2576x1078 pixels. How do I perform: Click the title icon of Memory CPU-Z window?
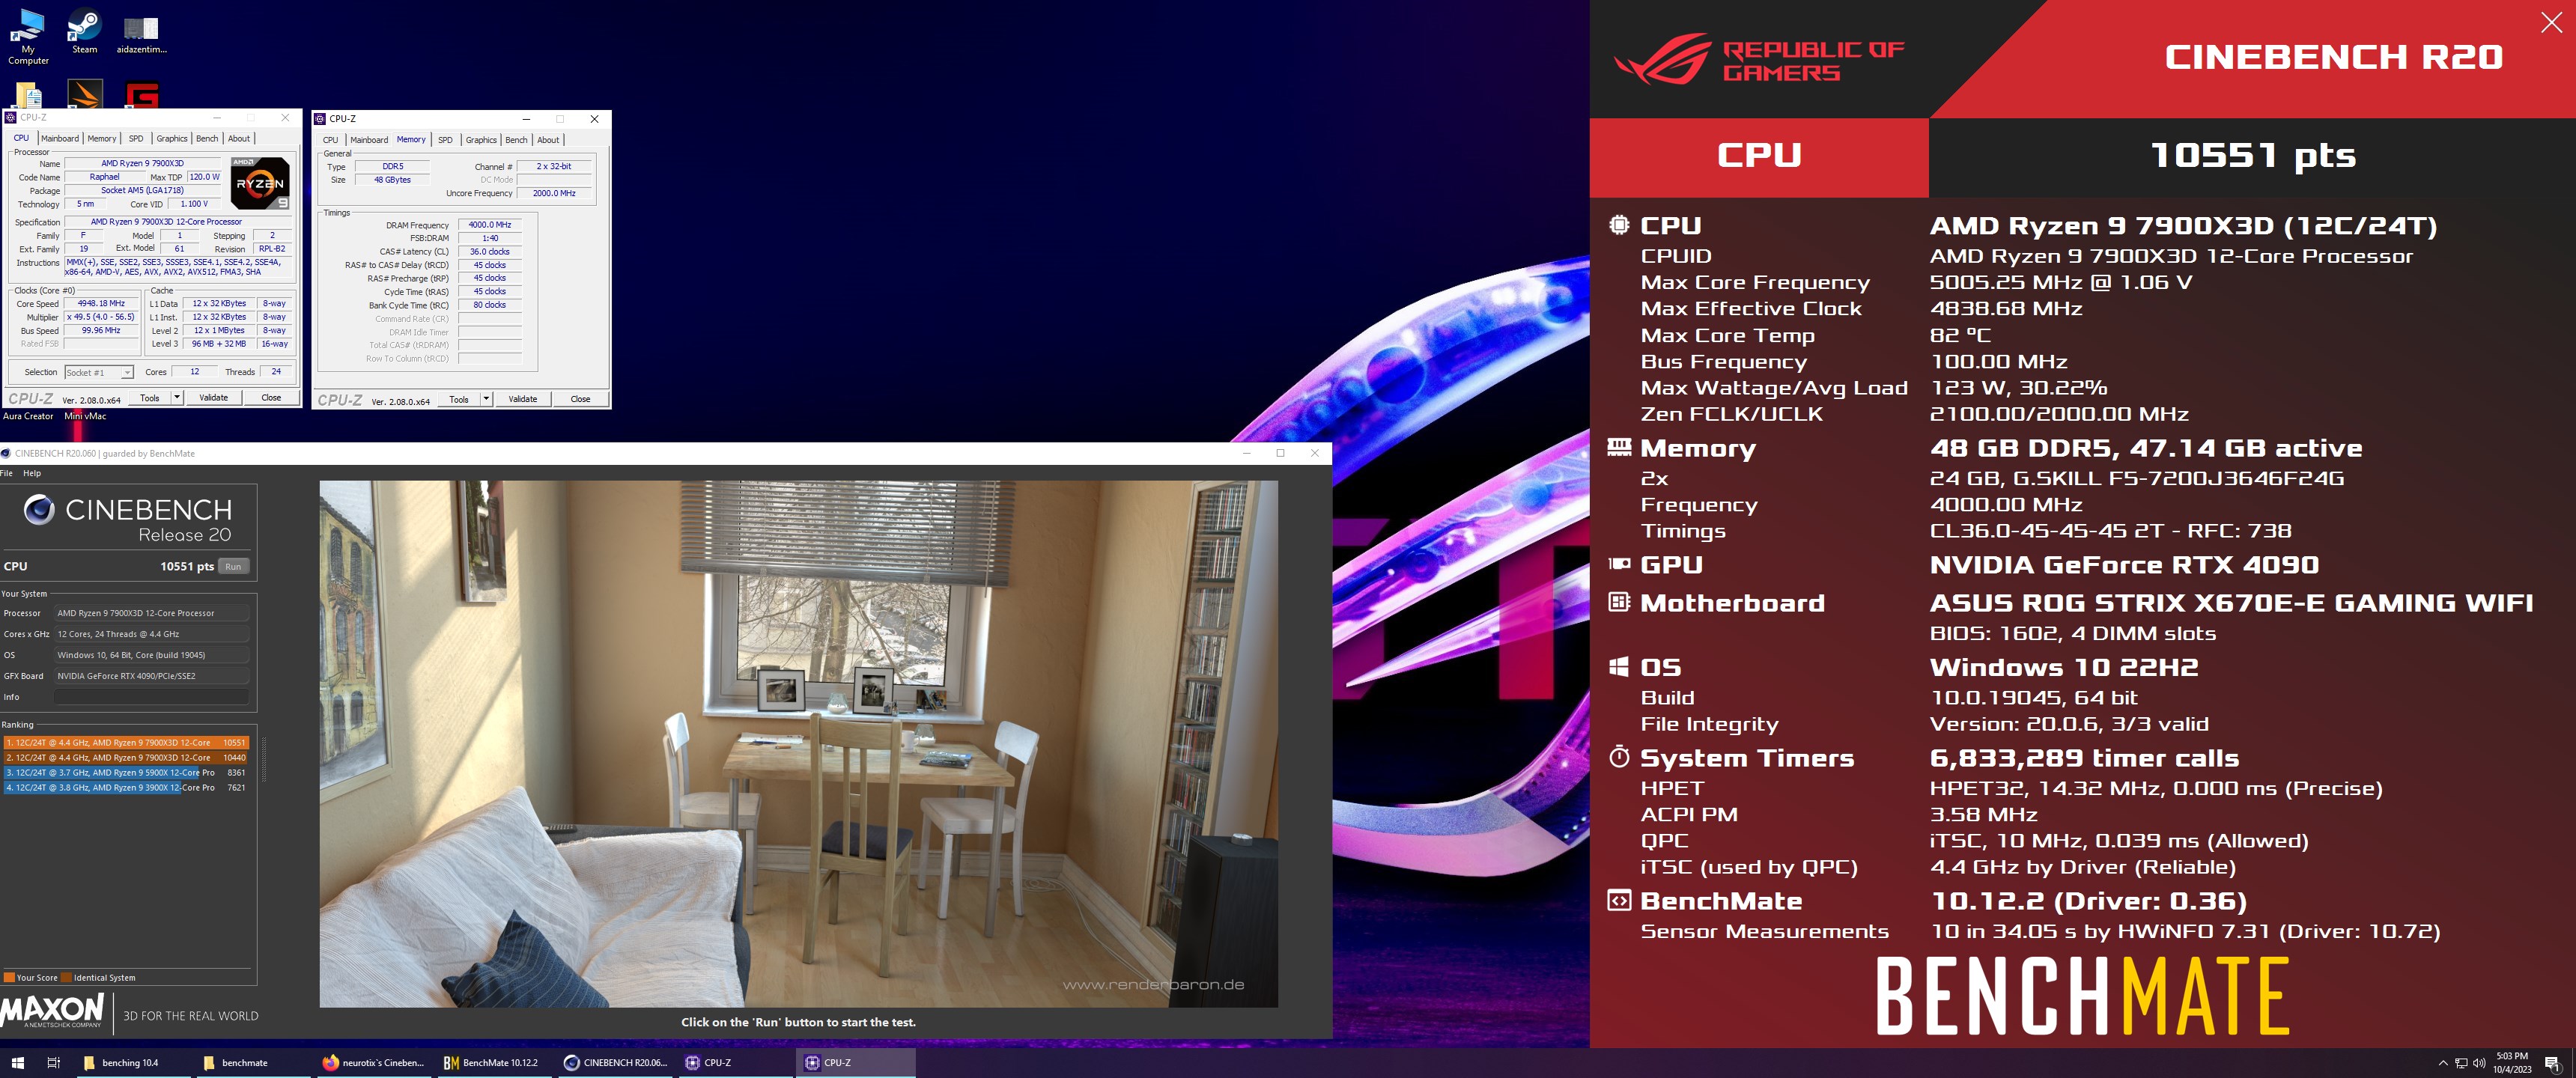321,119
